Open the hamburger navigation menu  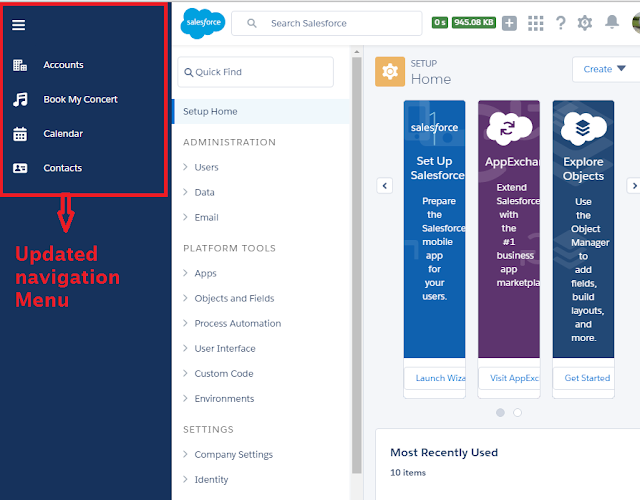(x=18, y=25)
